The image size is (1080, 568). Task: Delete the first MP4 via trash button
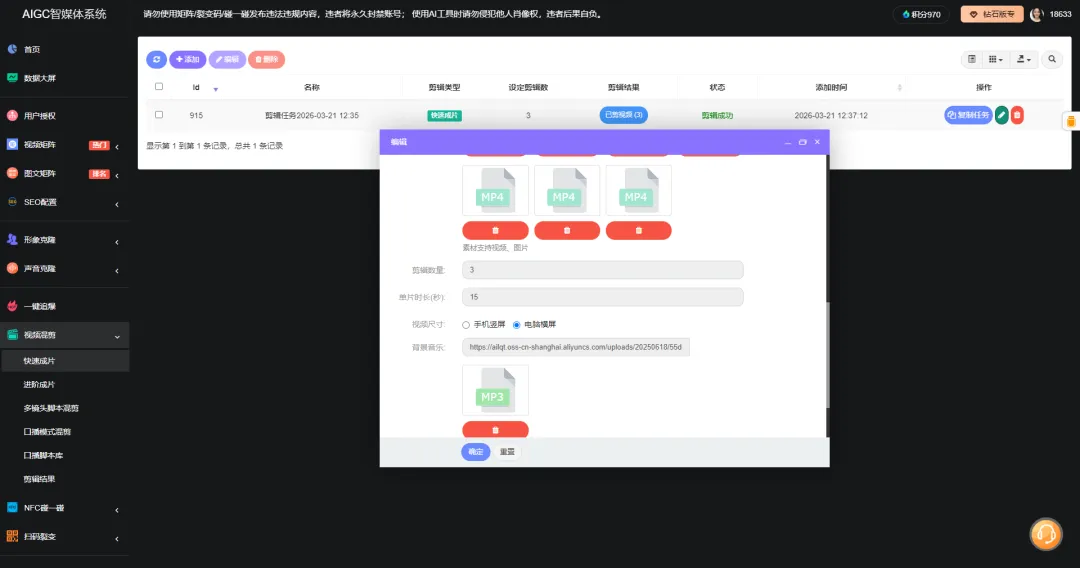coord(495,231)
